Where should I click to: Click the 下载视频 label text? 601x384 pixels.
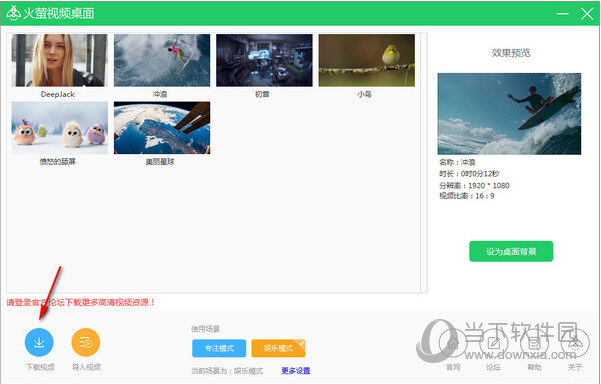40,367
